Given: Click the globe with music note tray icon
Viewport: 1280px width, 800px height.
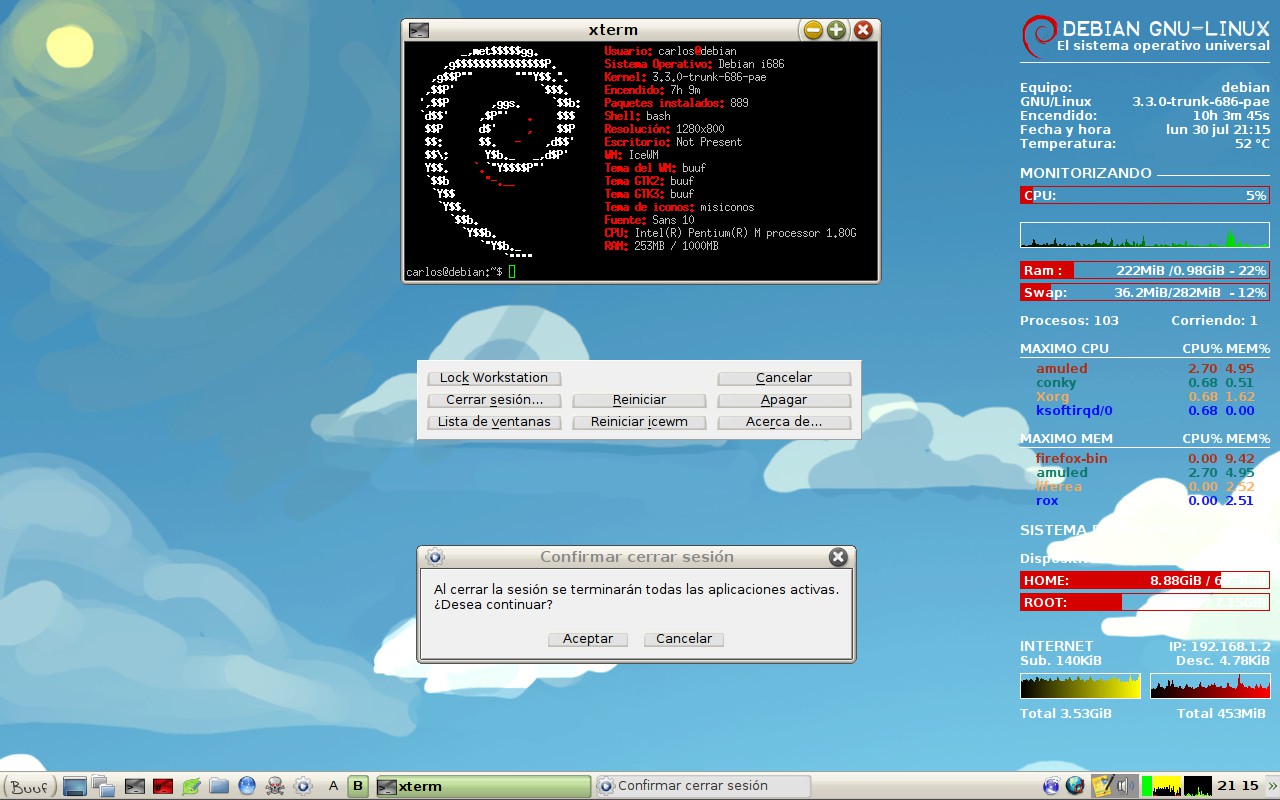Looking at the screenshot, I should [x=1075, y=786].
